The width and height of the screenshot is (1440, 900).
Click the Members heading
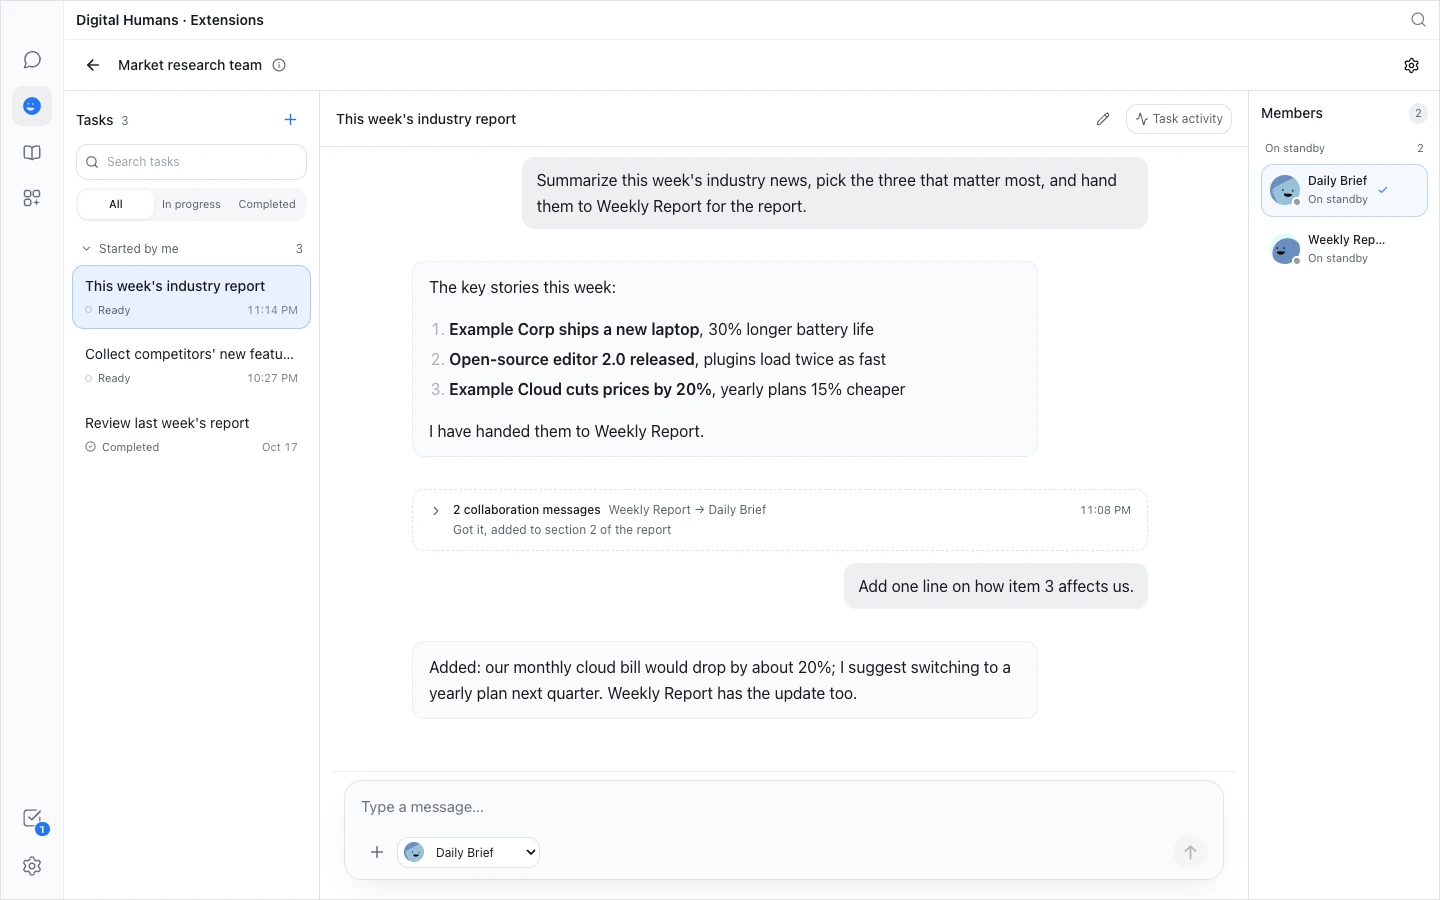[1292, 113]
